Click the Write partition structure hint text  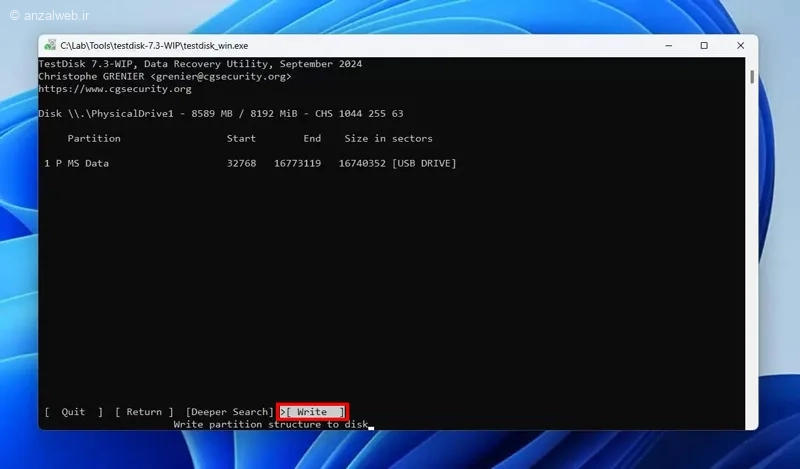click(x=270, y=425)
